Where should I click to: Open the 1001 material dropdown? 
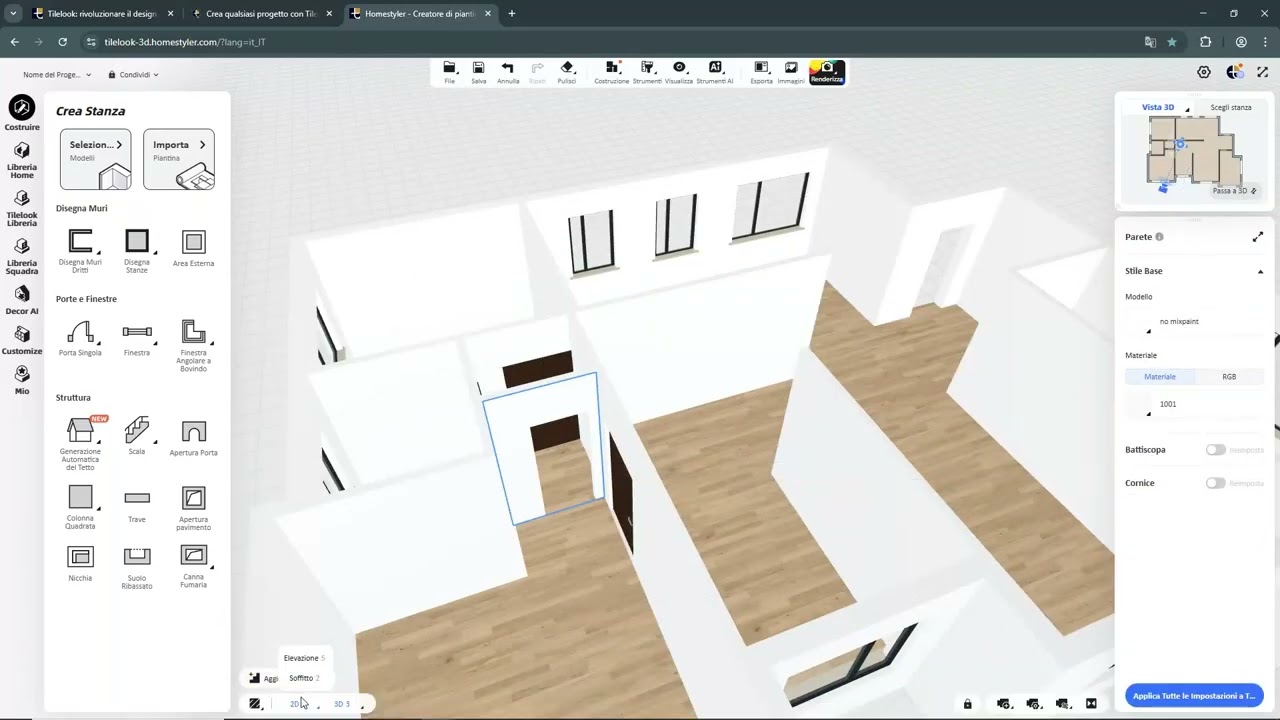pyautogui.click(x=1194, y=404)
